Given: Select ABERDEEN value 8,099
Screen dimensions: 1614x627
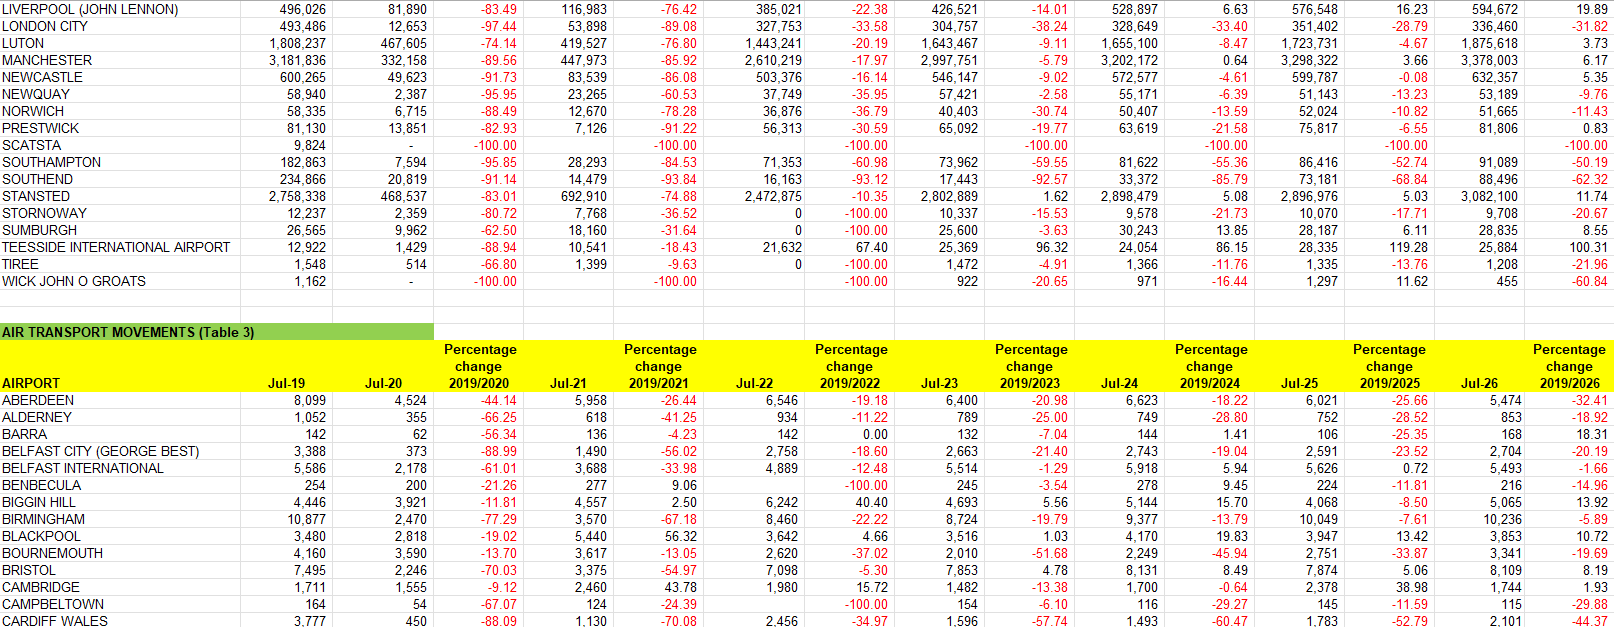Looking at the screenshot, I should [310, 400].
